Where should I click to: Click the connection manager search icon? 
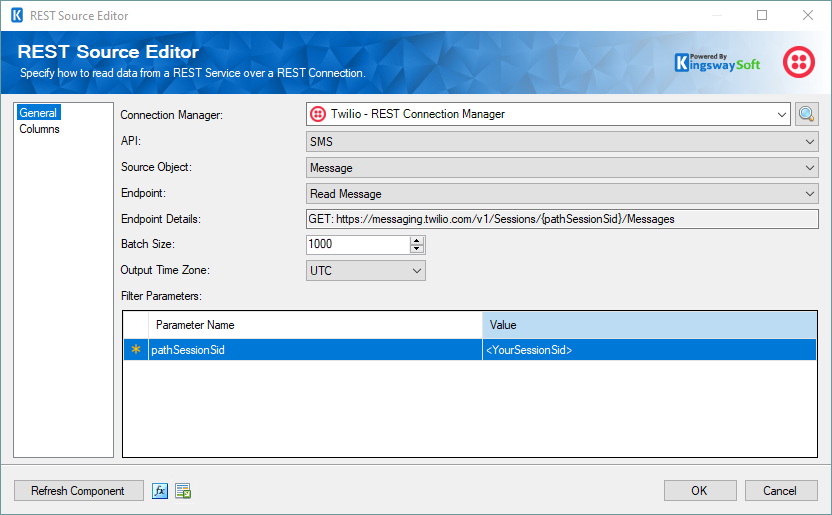(807, 114)
